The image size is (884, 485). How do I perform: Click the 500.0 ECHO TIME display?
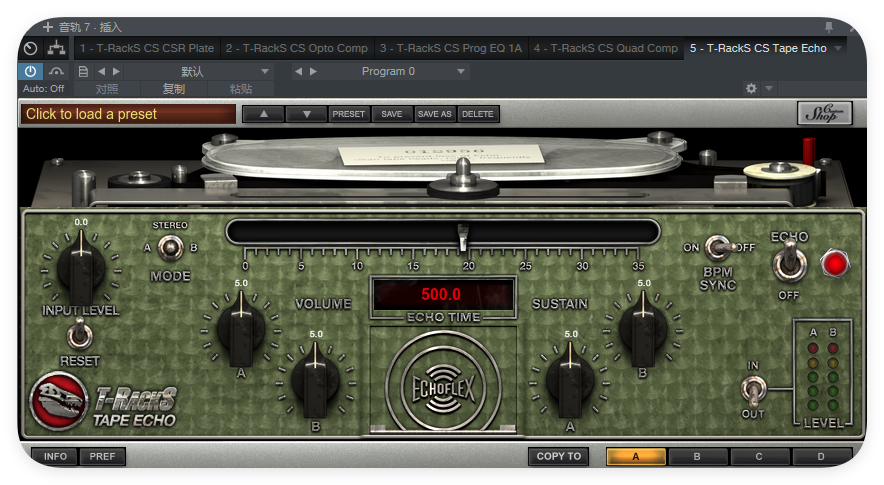(443, 294)
